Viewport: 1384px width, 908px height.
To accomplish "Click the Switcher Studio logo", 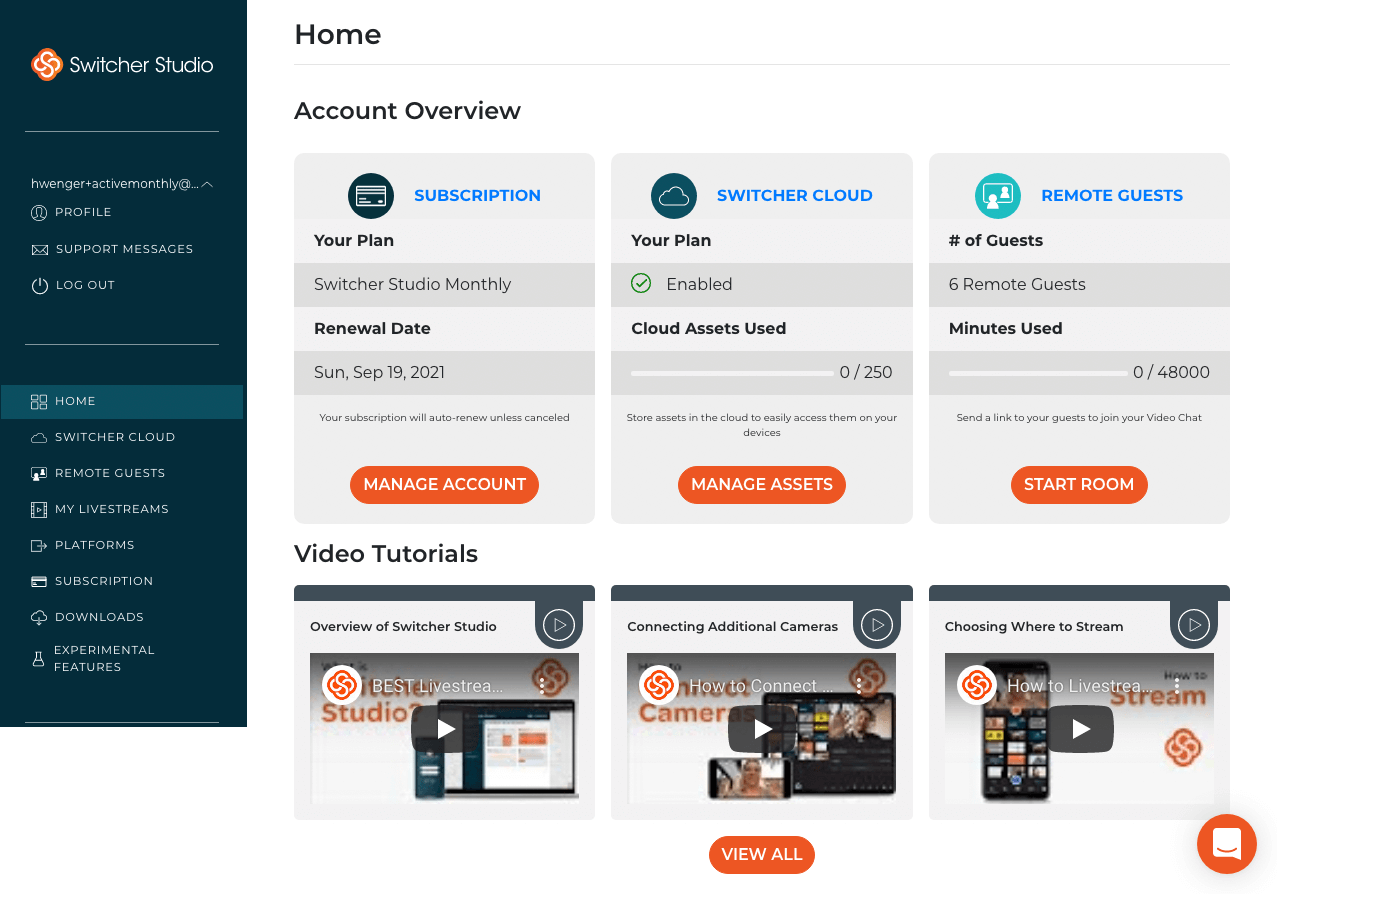I will [122, 65].
